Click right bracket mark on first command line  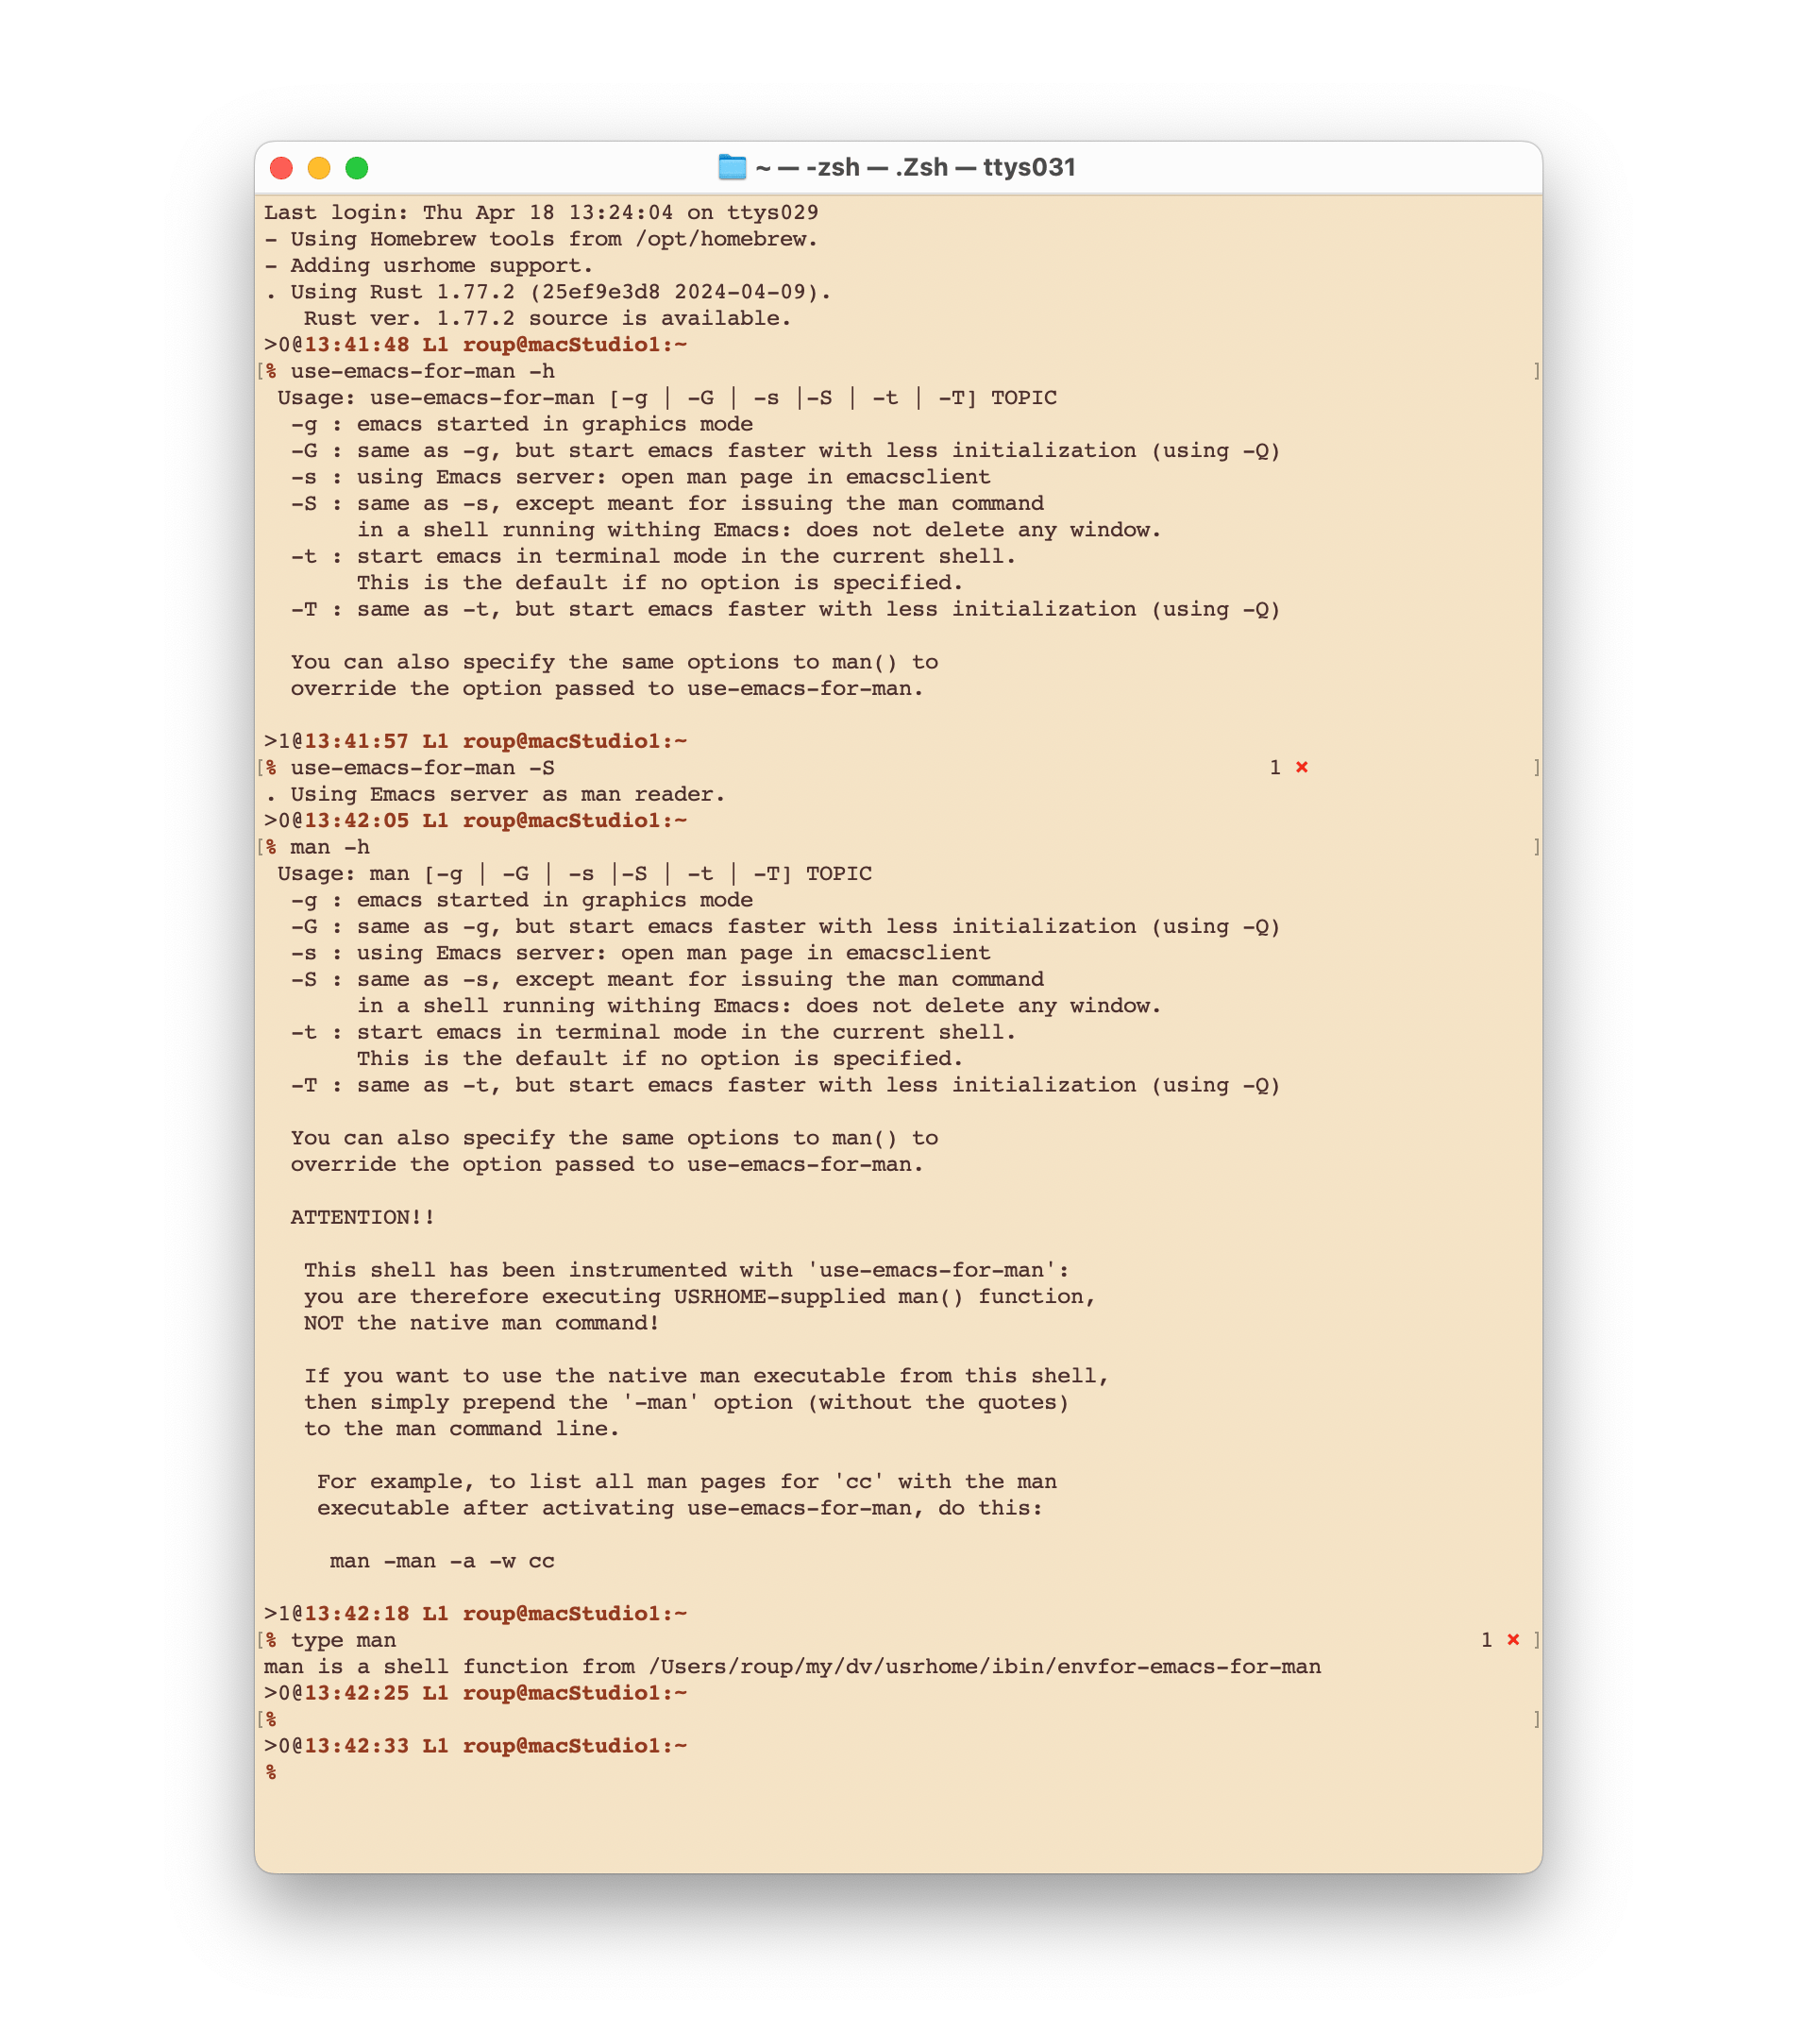tap(1536, 371)
